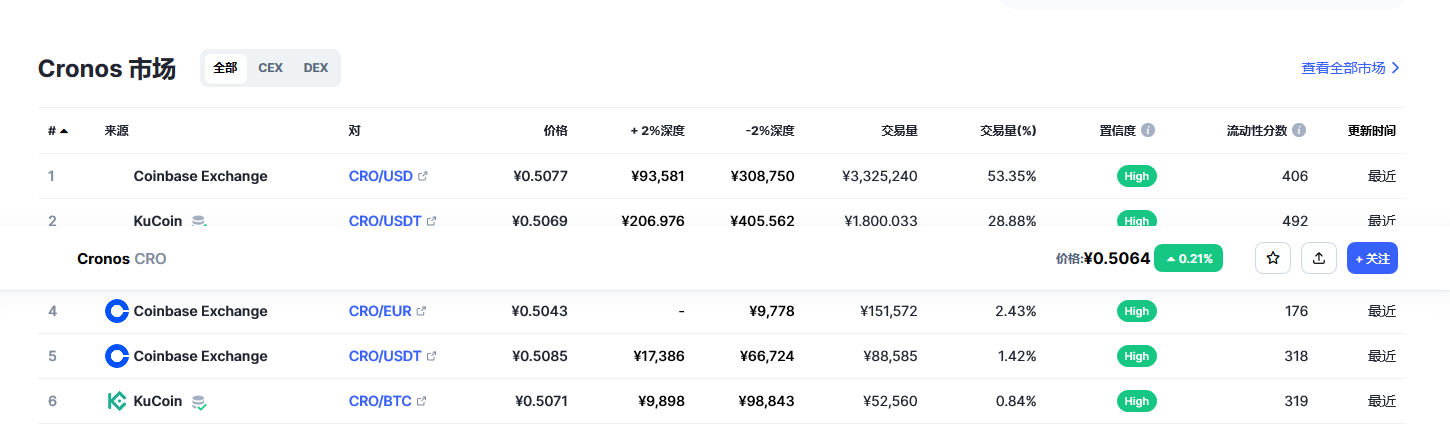Click High badge in CRO/EUR row
Screen dimensions: 1450x430
coord(1137,311)
